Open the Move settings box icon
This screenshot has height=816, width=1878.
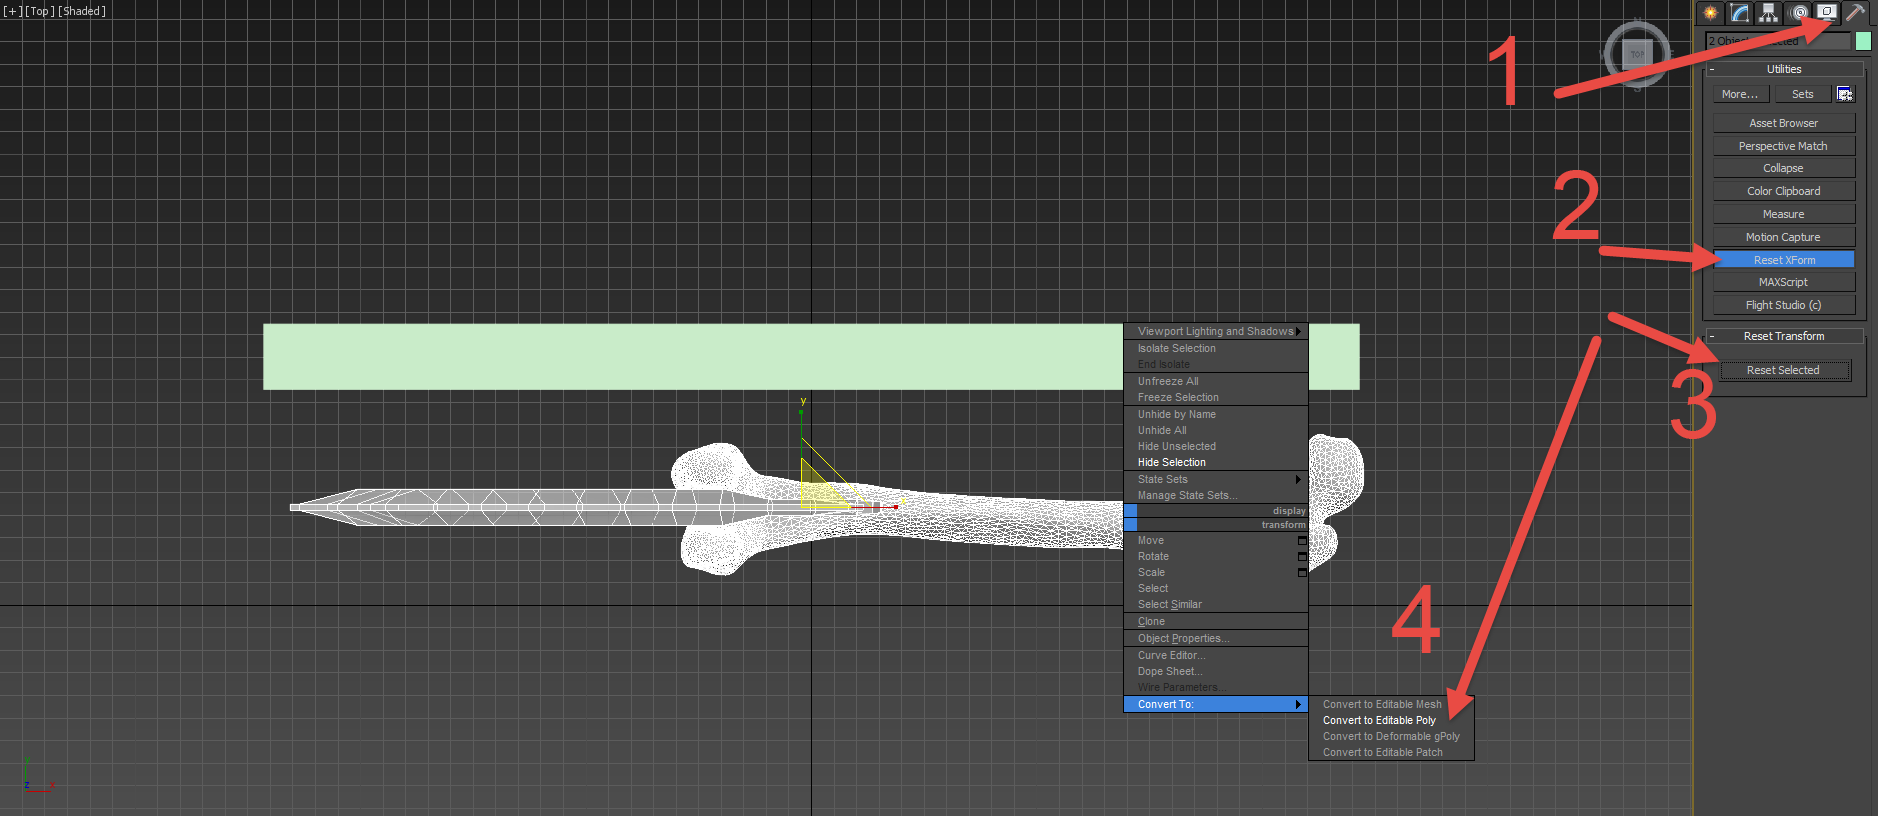[1302, 541]
